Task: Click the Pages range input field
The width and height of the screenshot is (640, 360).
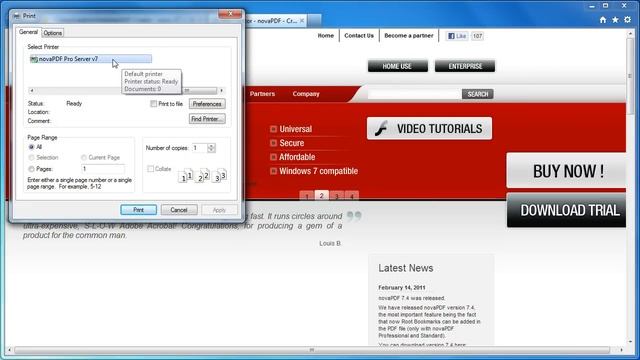Action: 103,169
